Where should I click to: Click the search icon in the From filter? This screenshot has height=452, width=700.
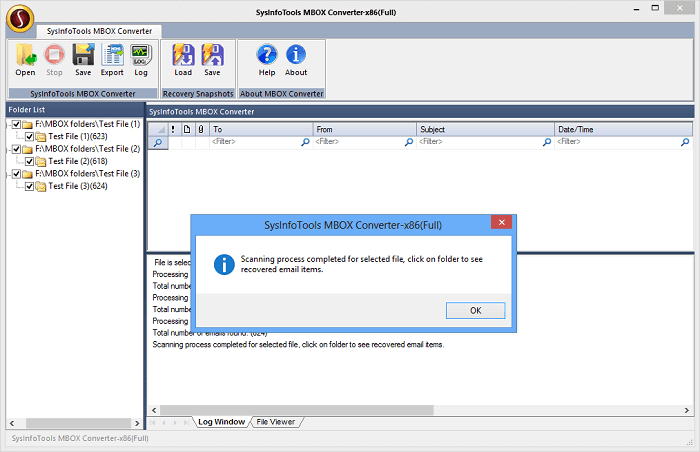[408, 142]
